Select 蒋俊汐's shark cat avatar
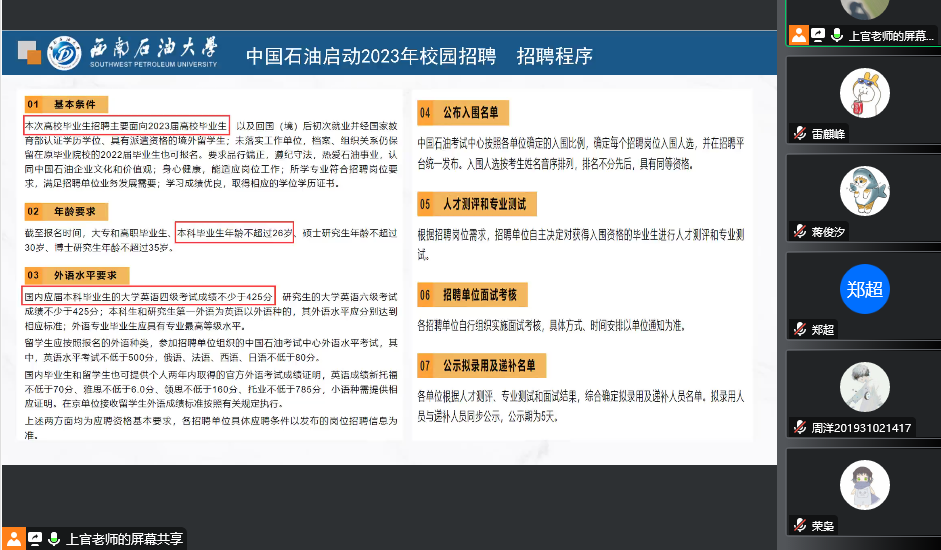Viewport: 941px width, 550px height. (864, 189)
